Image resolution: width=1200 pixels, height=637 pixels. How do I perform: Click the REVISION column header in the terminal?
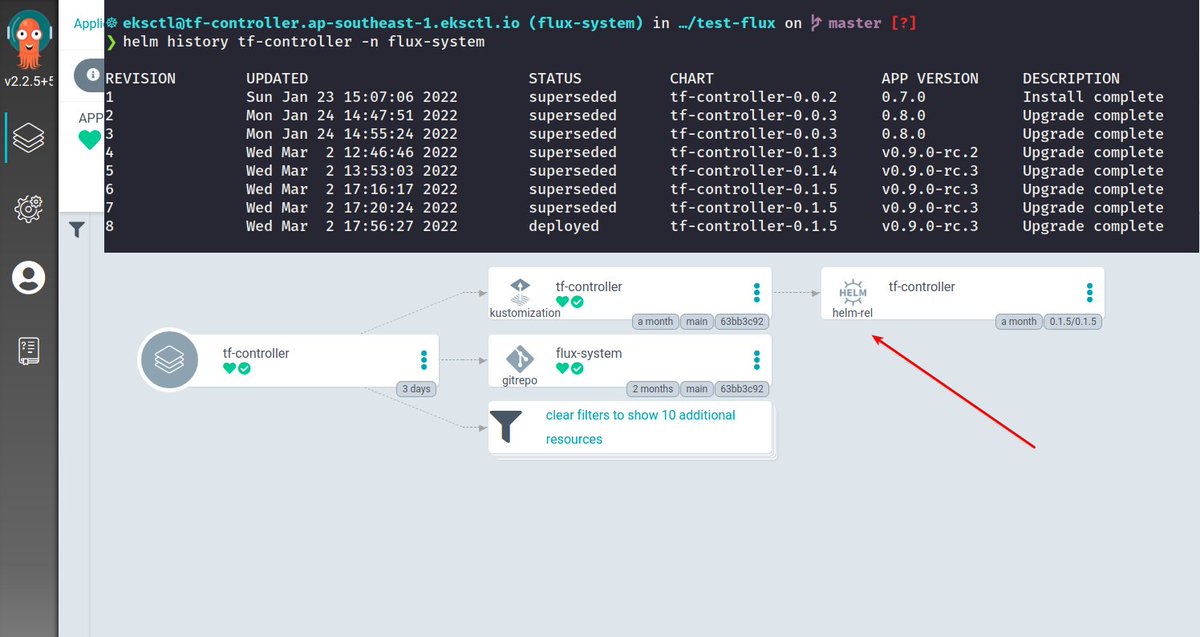[140, 78]
